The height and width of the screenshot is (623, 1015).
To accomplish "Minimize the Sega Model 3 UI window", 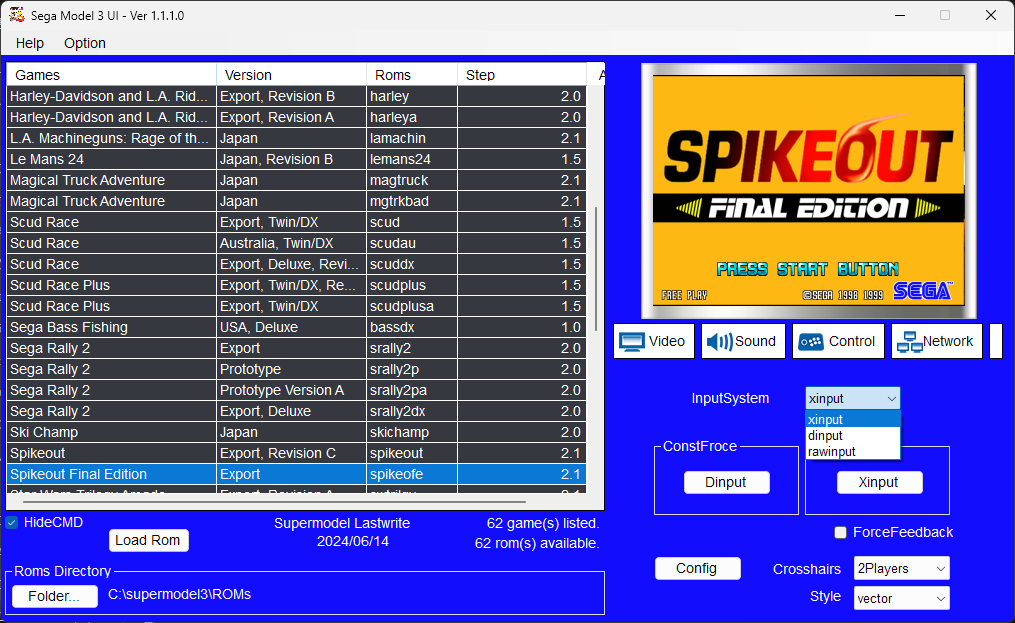I will coord(900,15).
